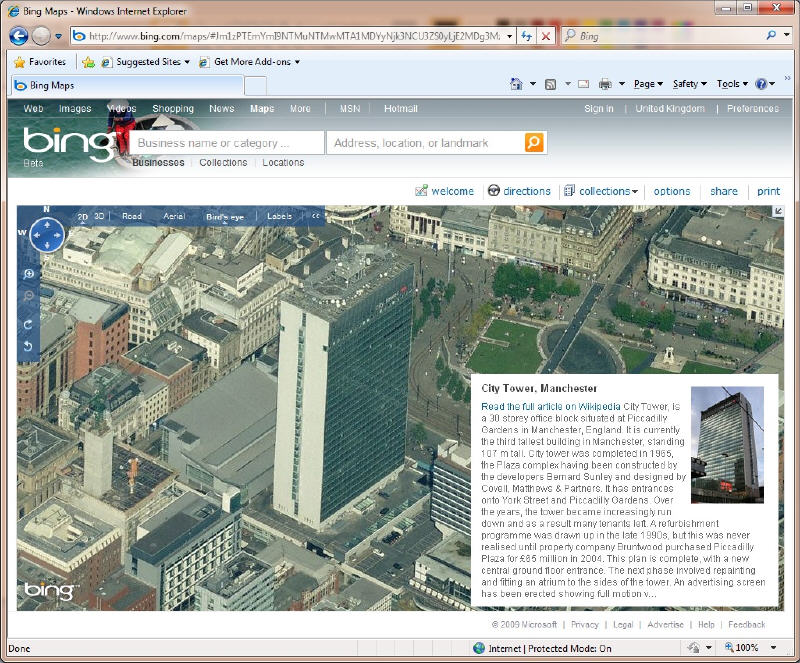Zoom in with the plus magnifier icon
800x663 pixels.
point(29,274)
